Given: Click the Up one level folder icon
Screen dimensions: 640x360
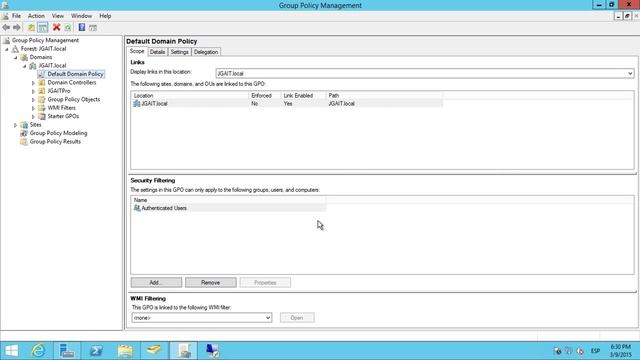Looking at the screenshot, I should point(31,27).
